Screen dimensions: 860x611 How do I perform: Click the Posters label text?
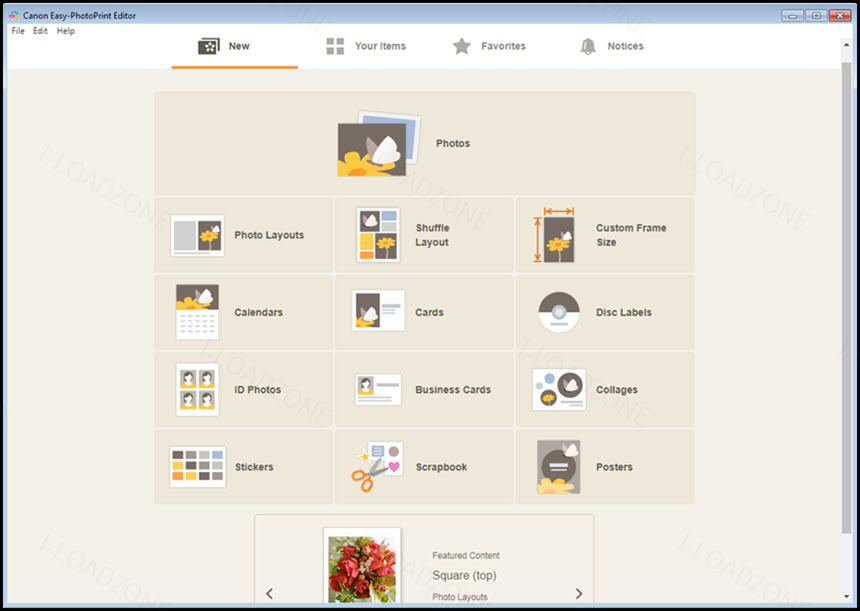click(614, 467)
